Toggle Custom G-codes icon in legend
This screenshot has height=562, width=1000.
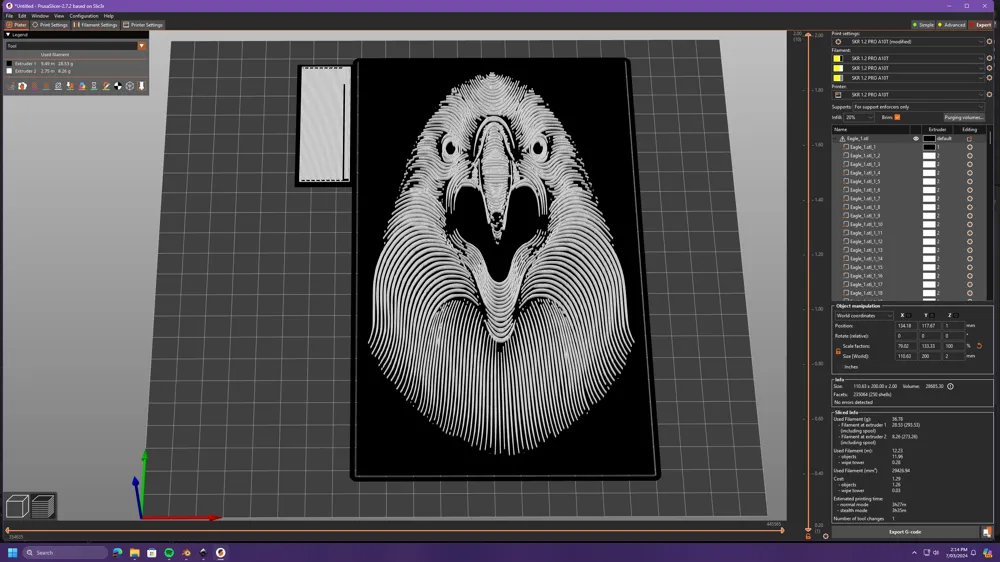106,86
